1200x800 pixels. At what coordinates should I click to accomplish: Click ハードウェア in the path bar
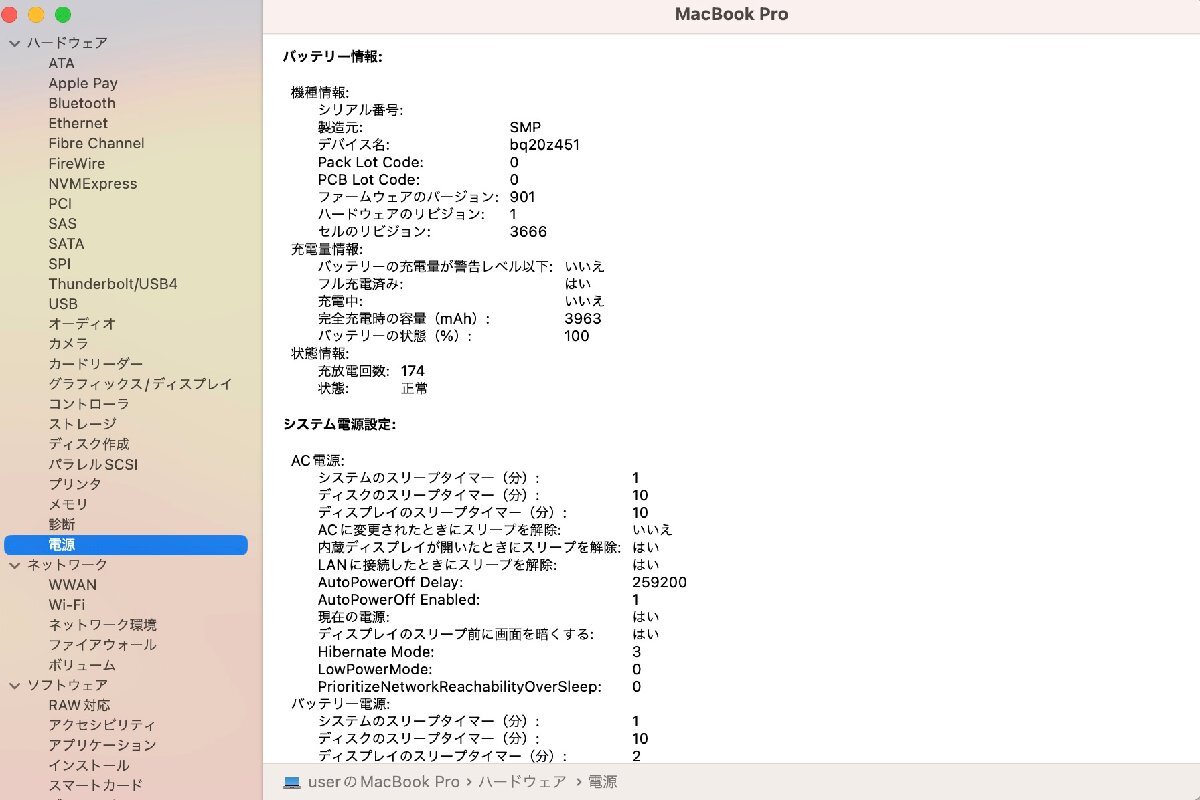tap(522, 782)
